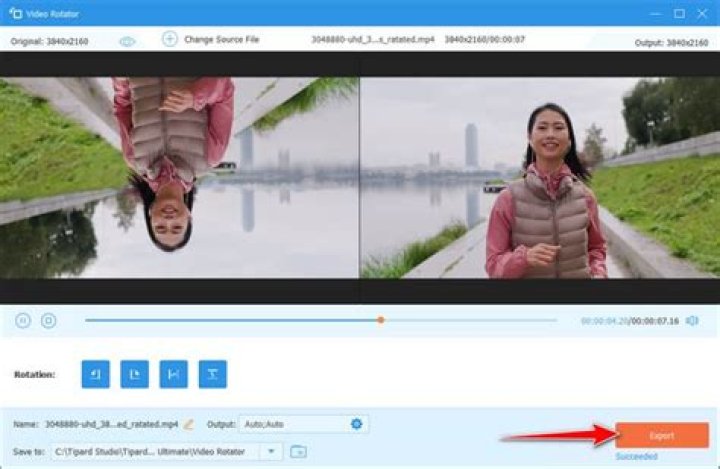The image size is (720, 469).
Task: Rotate video 90 degrees right
Action: (x=135, y=374)
